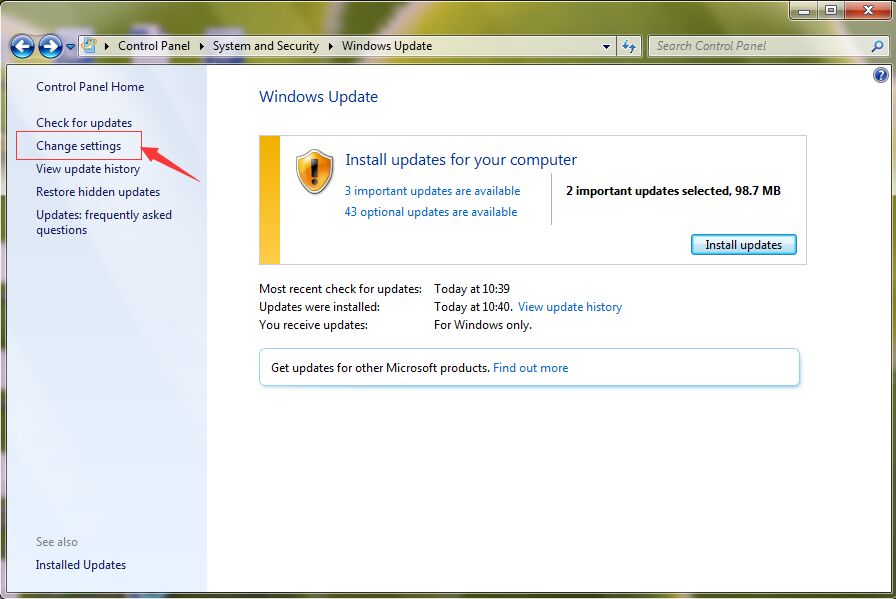
Task: Open the recent pages dropdown arrow
Action: 70,47
